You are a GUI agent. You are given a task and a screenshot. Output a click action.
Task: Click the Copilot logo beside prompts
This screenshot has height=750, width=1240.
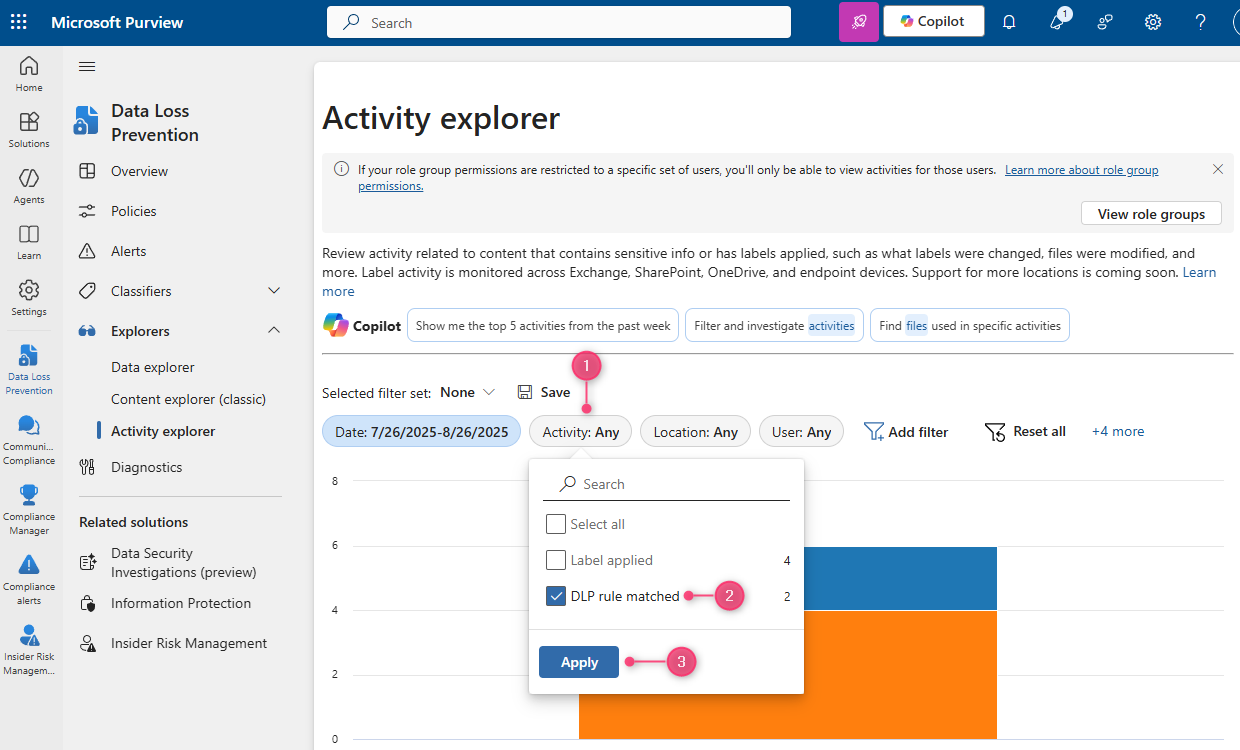tap(336, 325)
